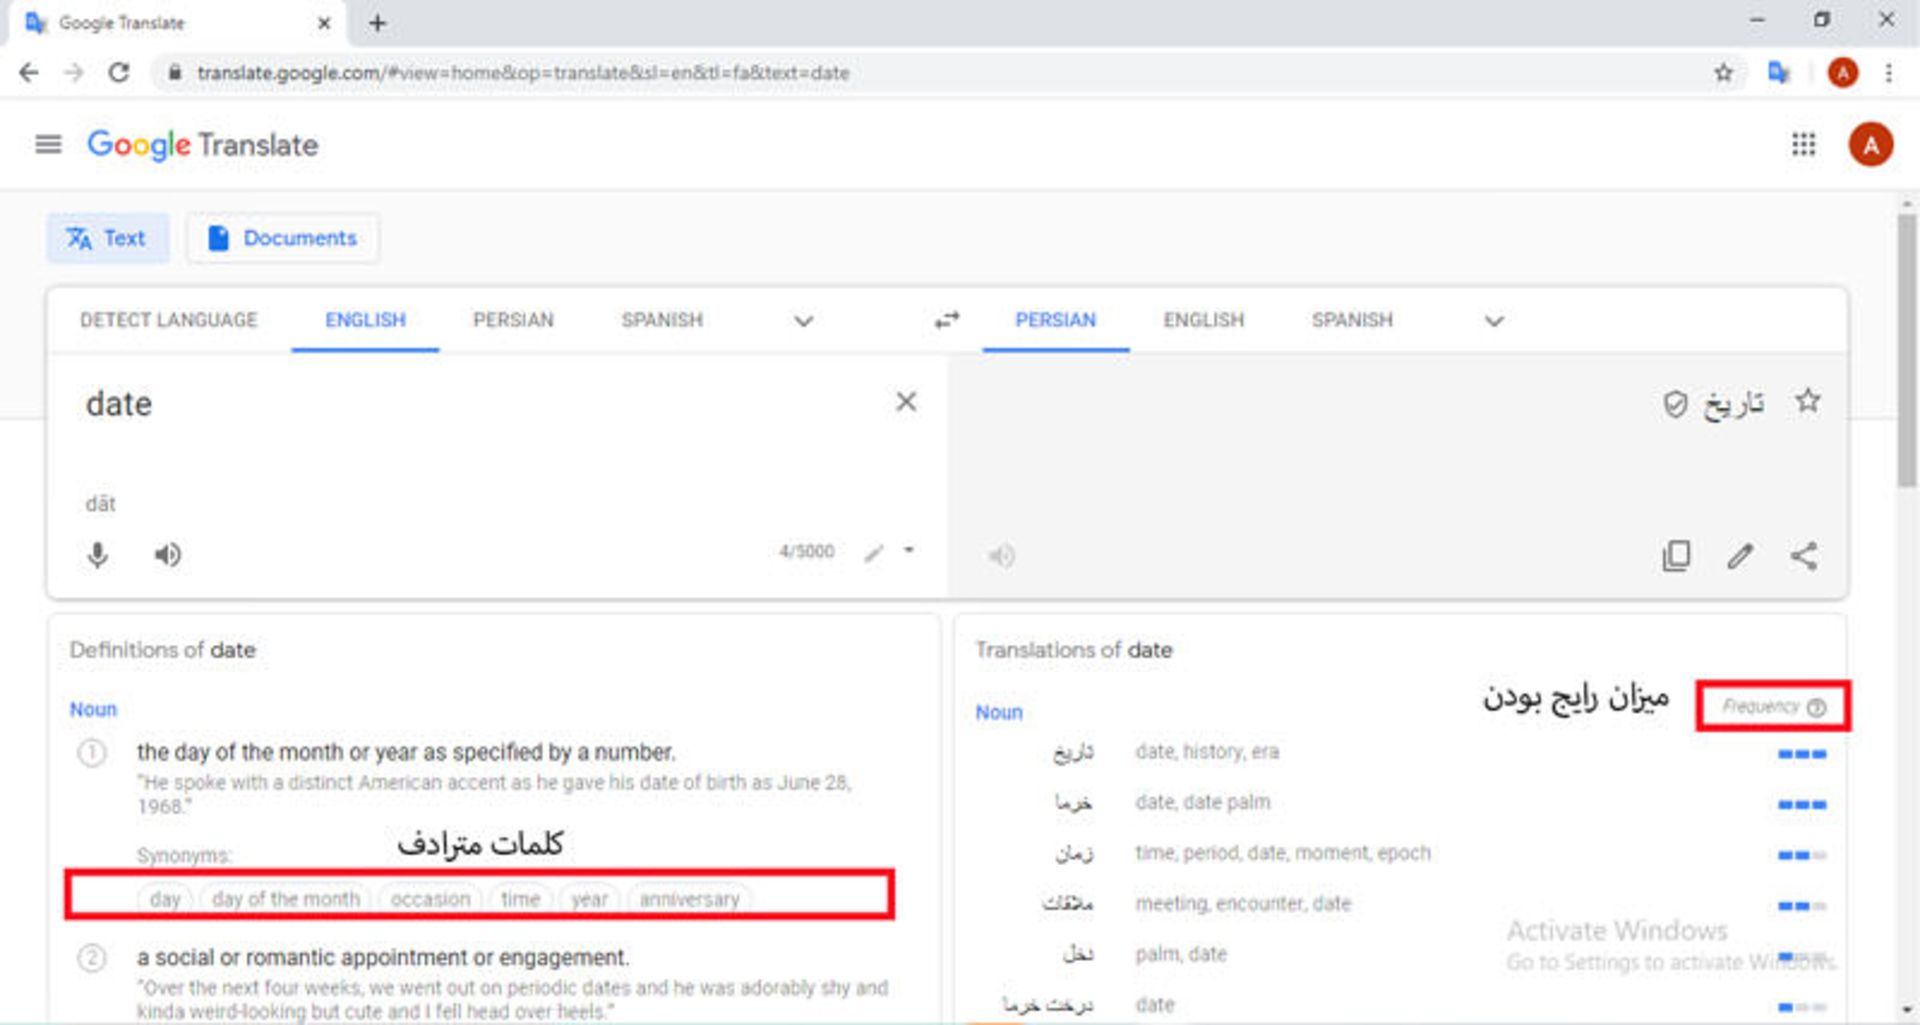Select the synonym chip 'time'
This screenshot has width=1920, height=1025.
click(520, 899)
